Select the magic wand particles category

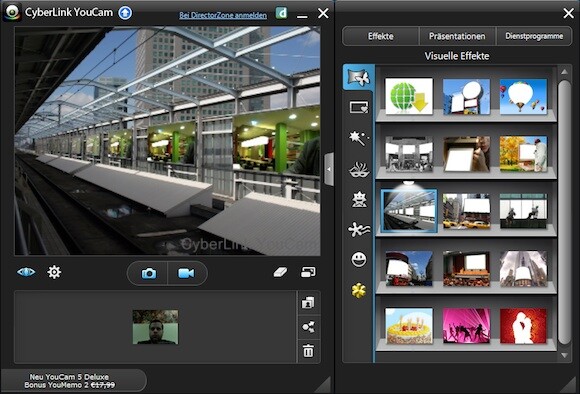click(358, 138)
